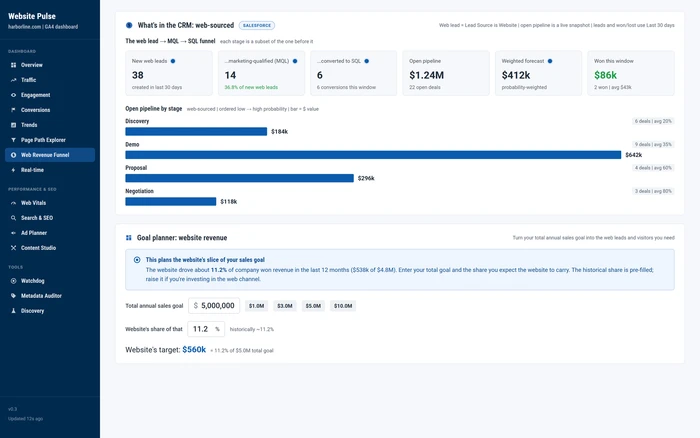Click the Negotiation pipeline bar $118k

click(x=171, y=202)
